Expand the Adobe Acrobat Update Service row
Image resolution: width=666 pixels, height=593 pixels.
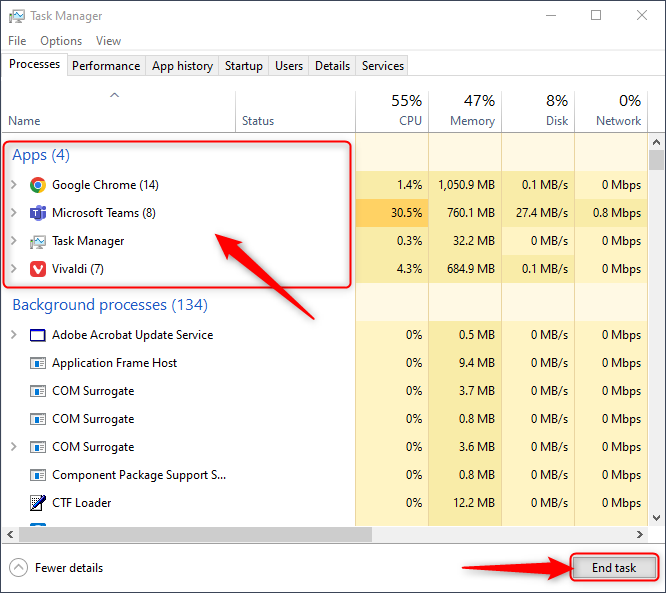(x=14, y=335)
